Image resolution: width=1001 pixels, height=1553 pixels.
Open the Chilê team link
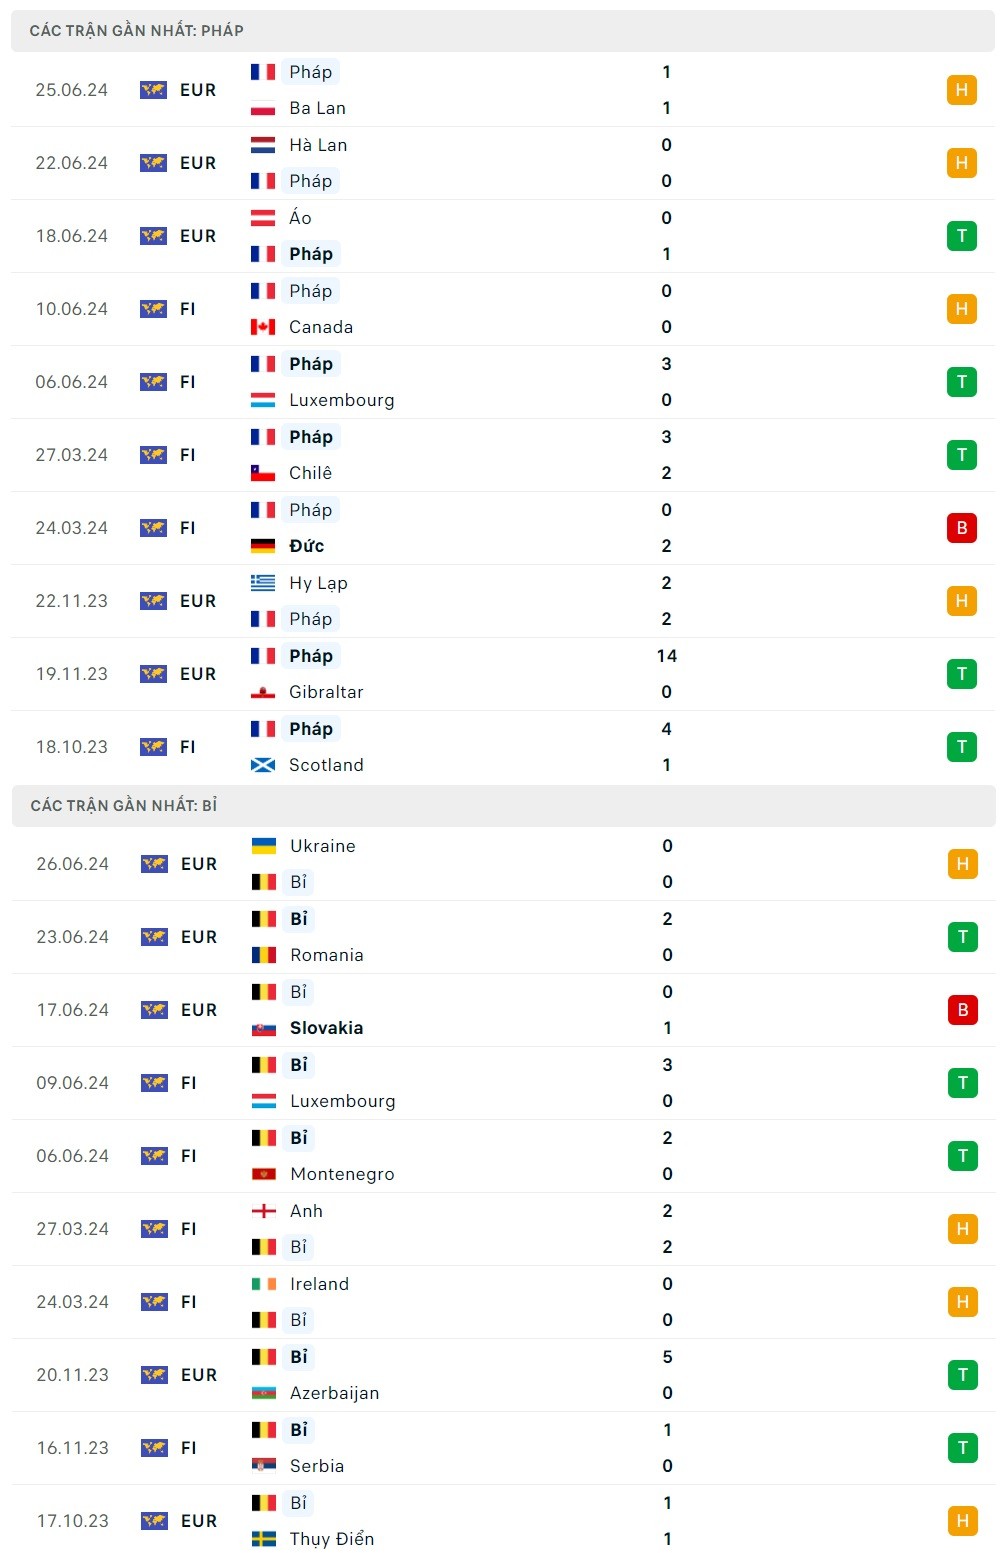[310, 473]
